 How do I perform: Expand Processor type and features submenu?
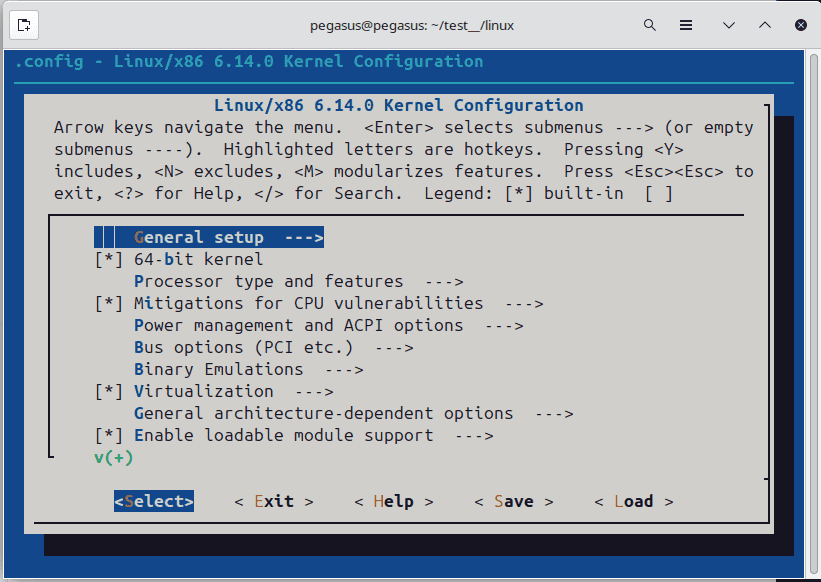(x=298, y=282)
